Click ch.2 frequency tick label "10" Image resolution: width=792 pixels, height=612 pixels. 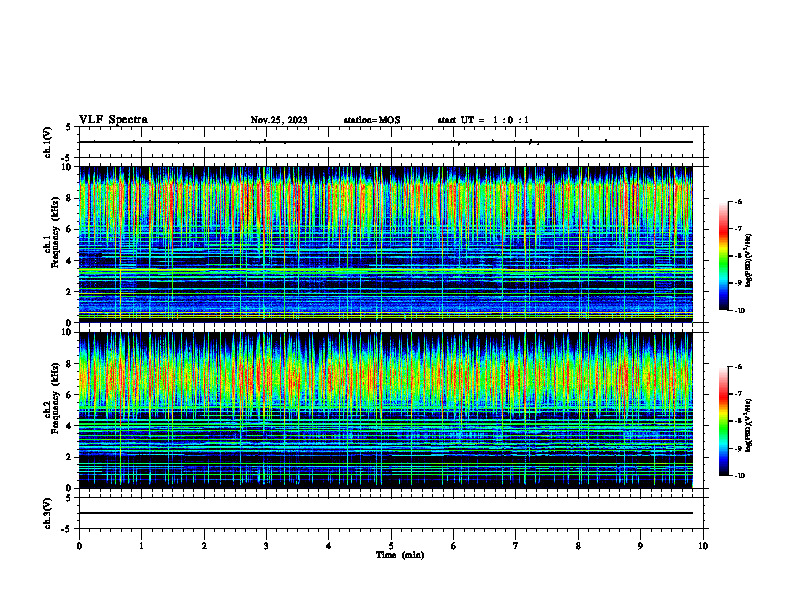click(67, 332)
